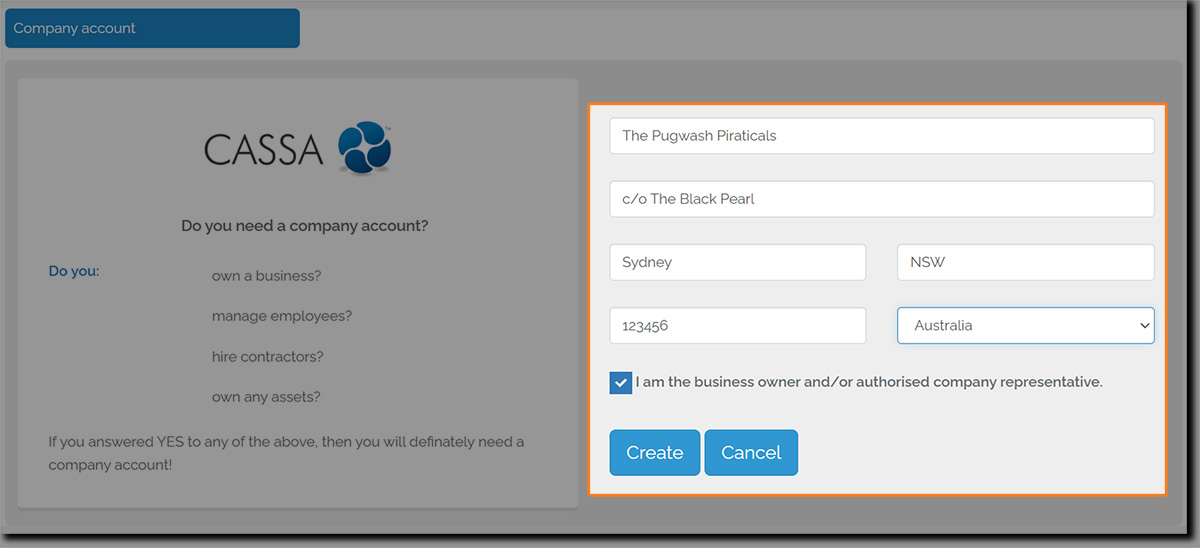The width and height of the screenshot is (1200, 548).
Task: Click the blue "Do you:" label
Action: [74, 271]
